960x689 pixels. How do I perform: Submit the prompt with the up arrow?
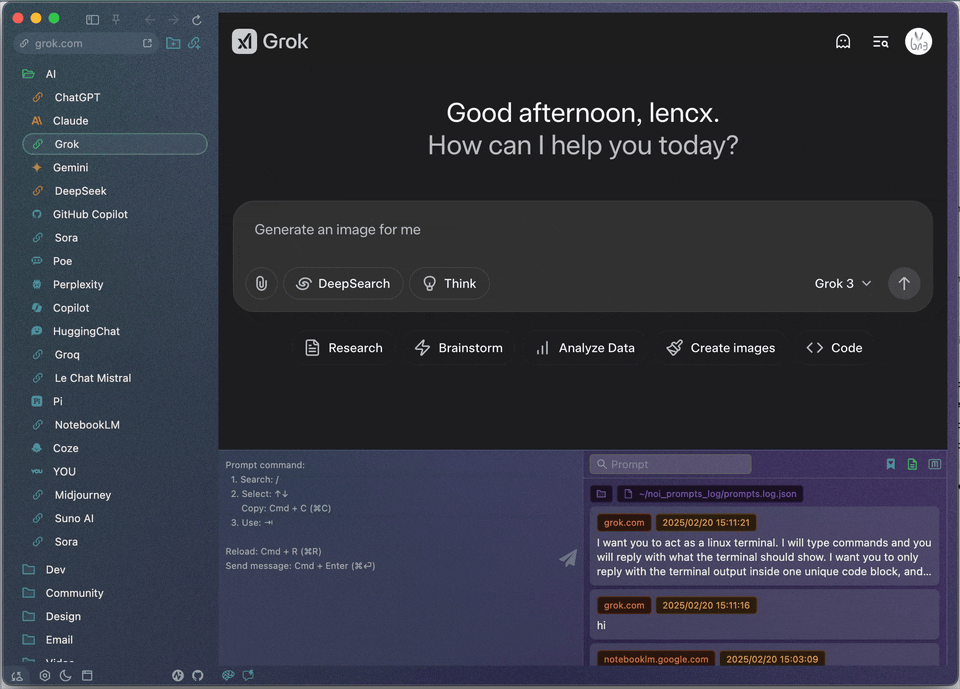[x=904, y=284]
